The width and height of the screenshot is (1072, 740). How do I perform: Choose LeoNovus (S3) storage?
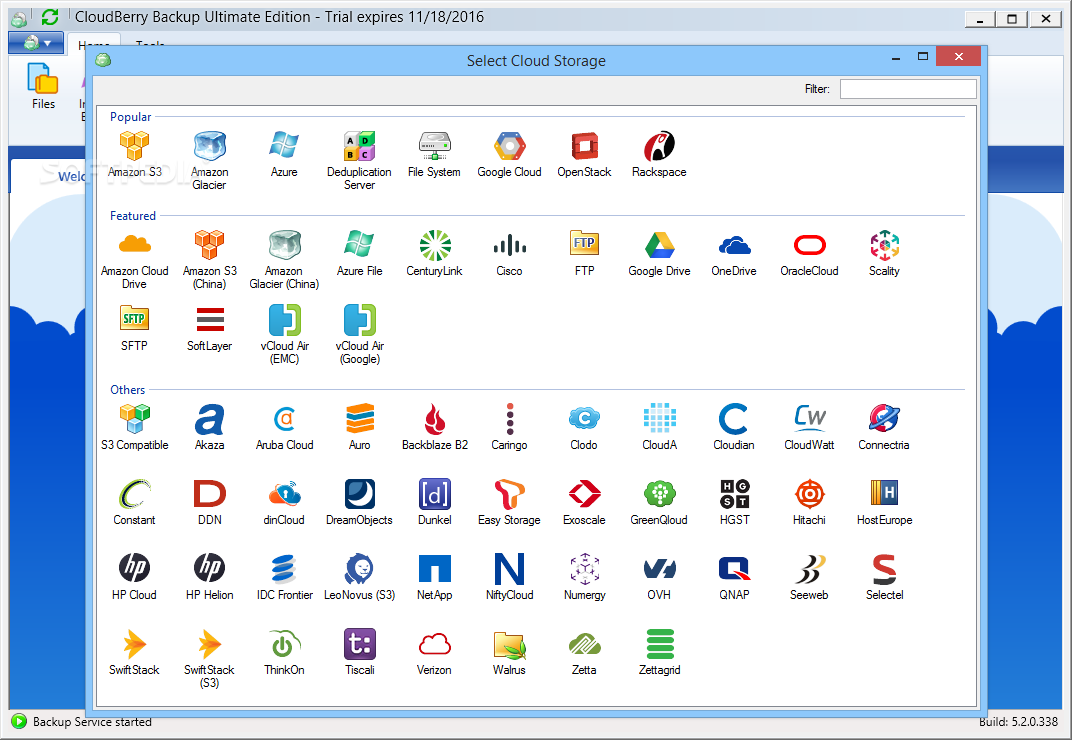[360, 578]
